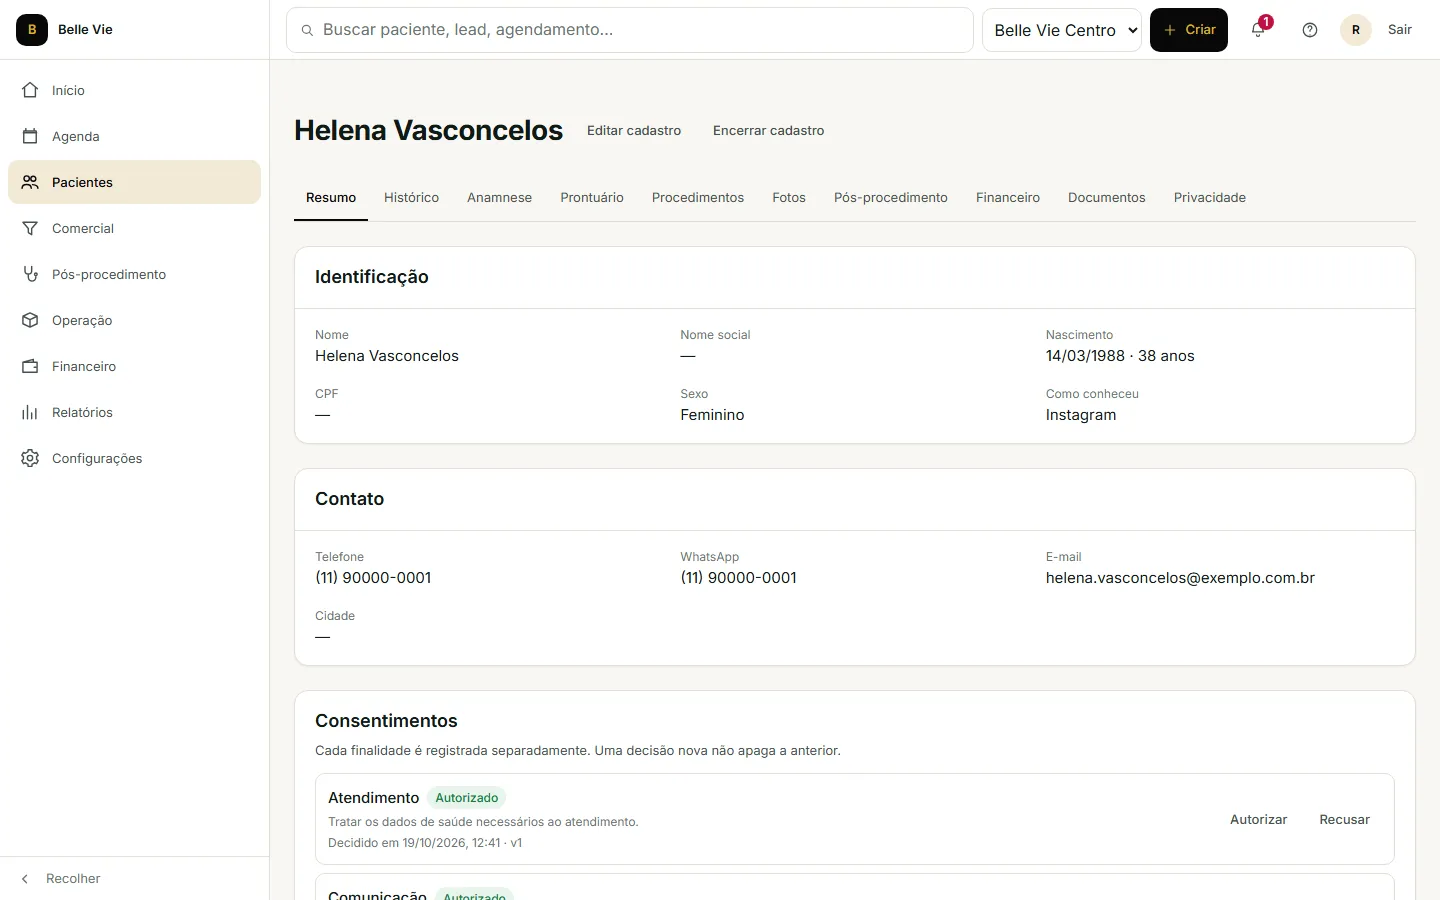Switch to the Histórico tab

click(411, 197)
